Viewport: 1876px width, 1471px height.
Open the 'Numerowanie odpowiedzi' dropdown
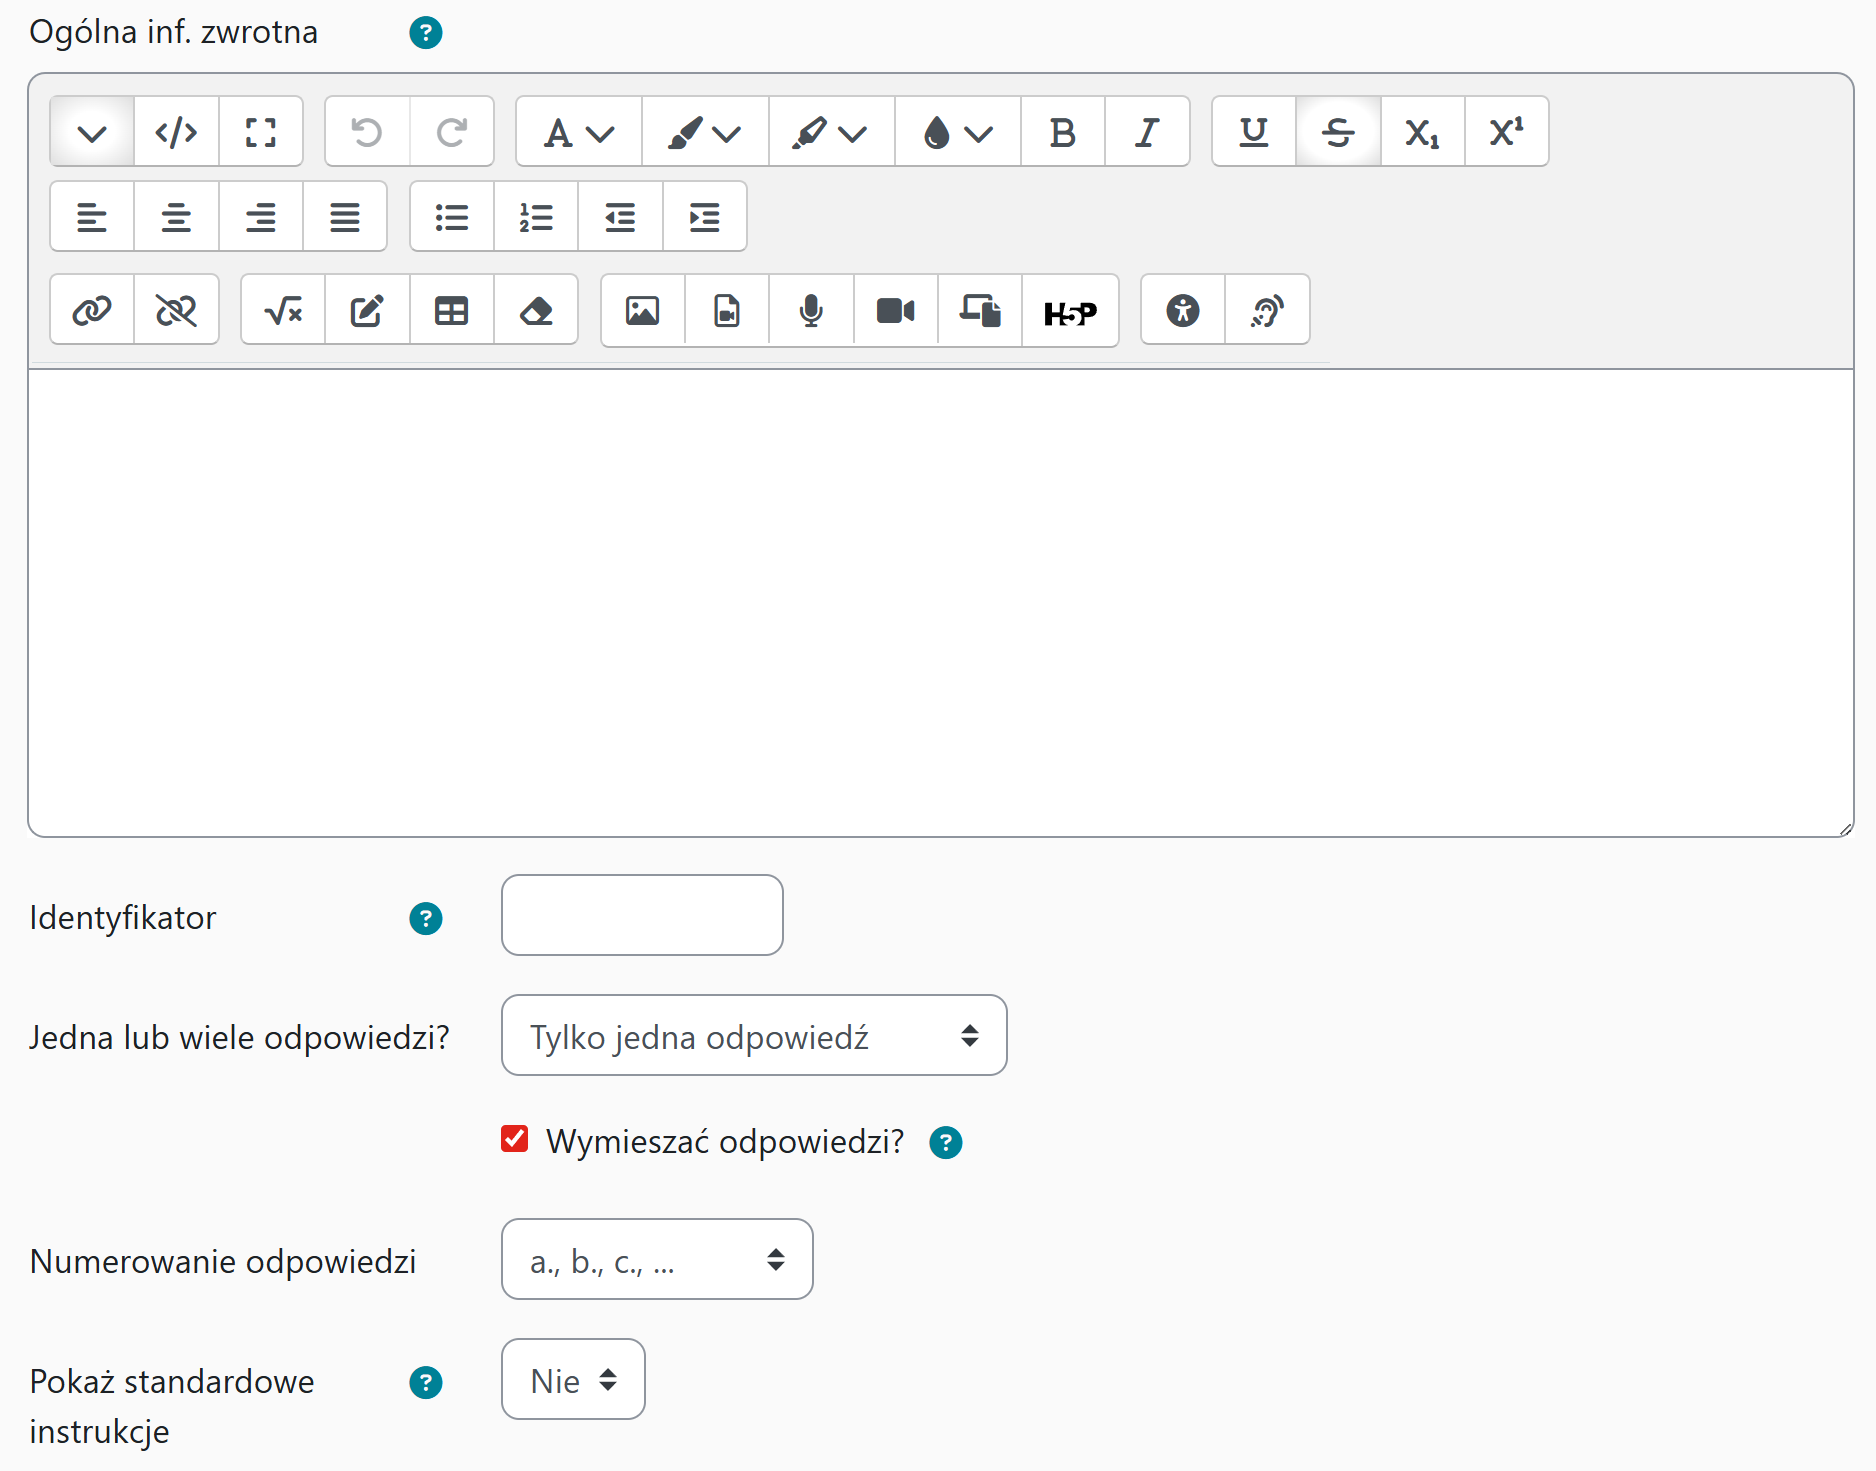click(656, 1260)
